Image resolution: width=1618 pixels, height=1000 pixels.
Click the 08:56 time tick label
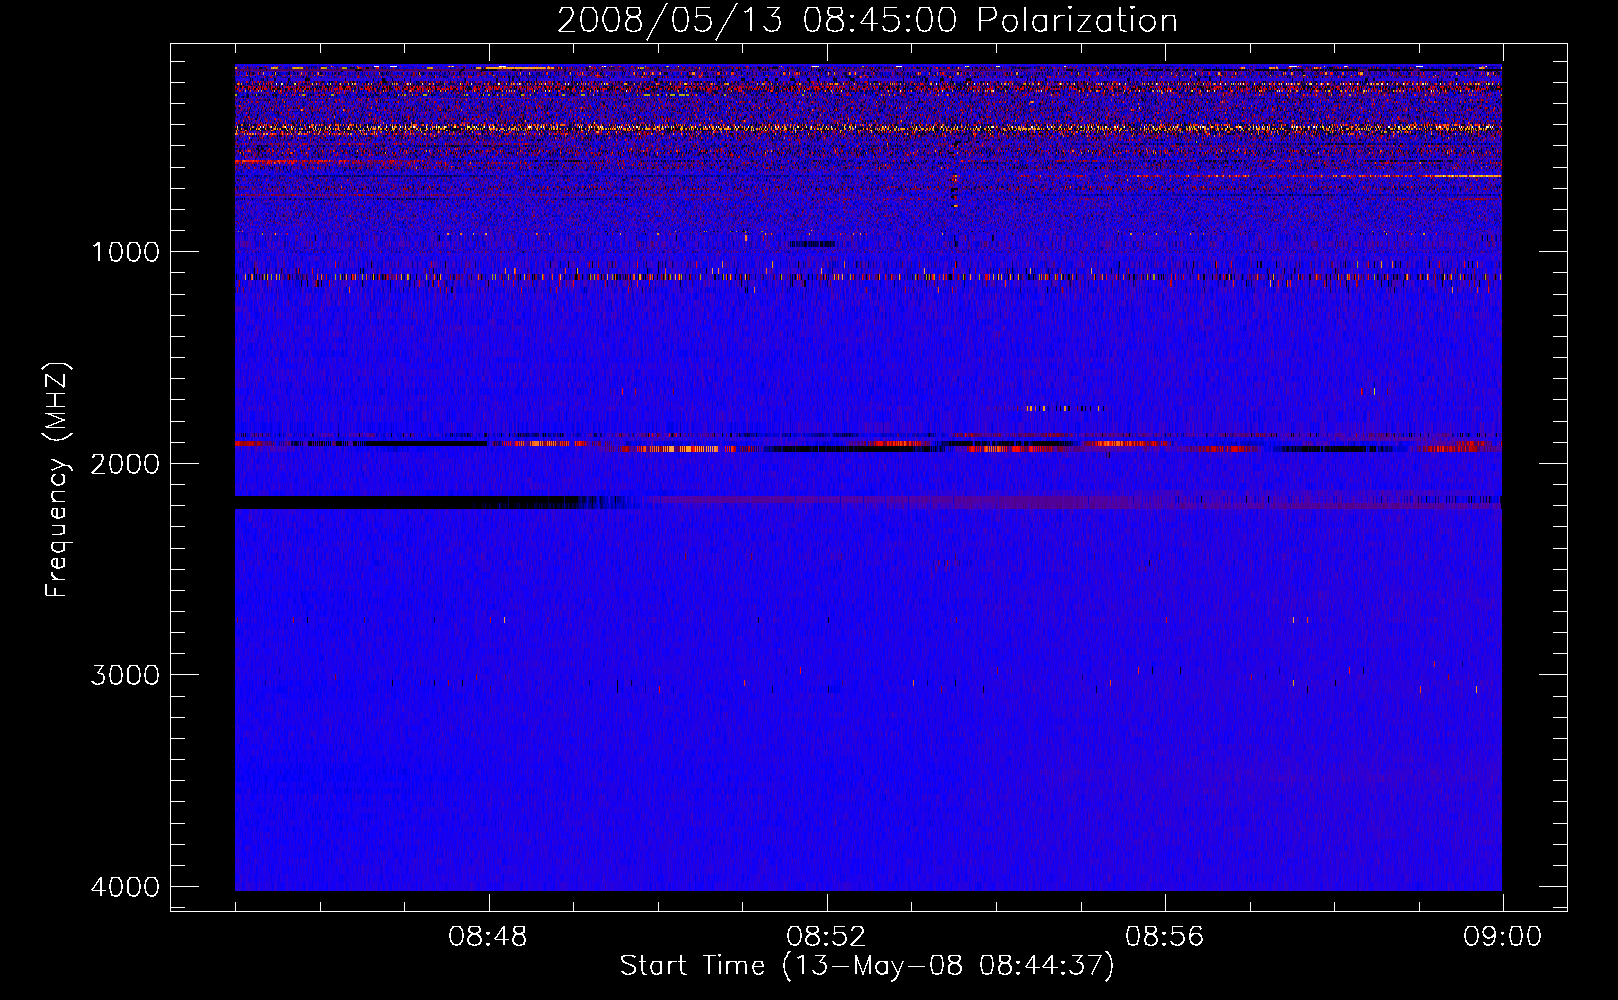[1165, 937]
